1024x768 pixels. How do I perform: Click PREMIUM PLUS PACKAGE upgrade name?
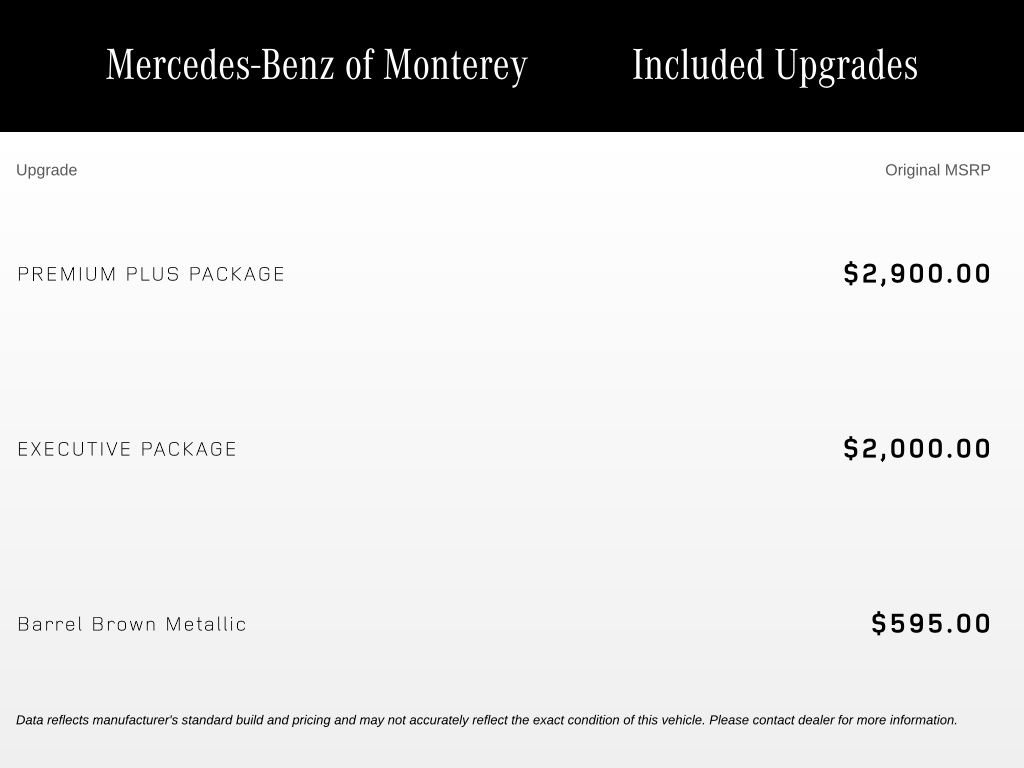151,274
